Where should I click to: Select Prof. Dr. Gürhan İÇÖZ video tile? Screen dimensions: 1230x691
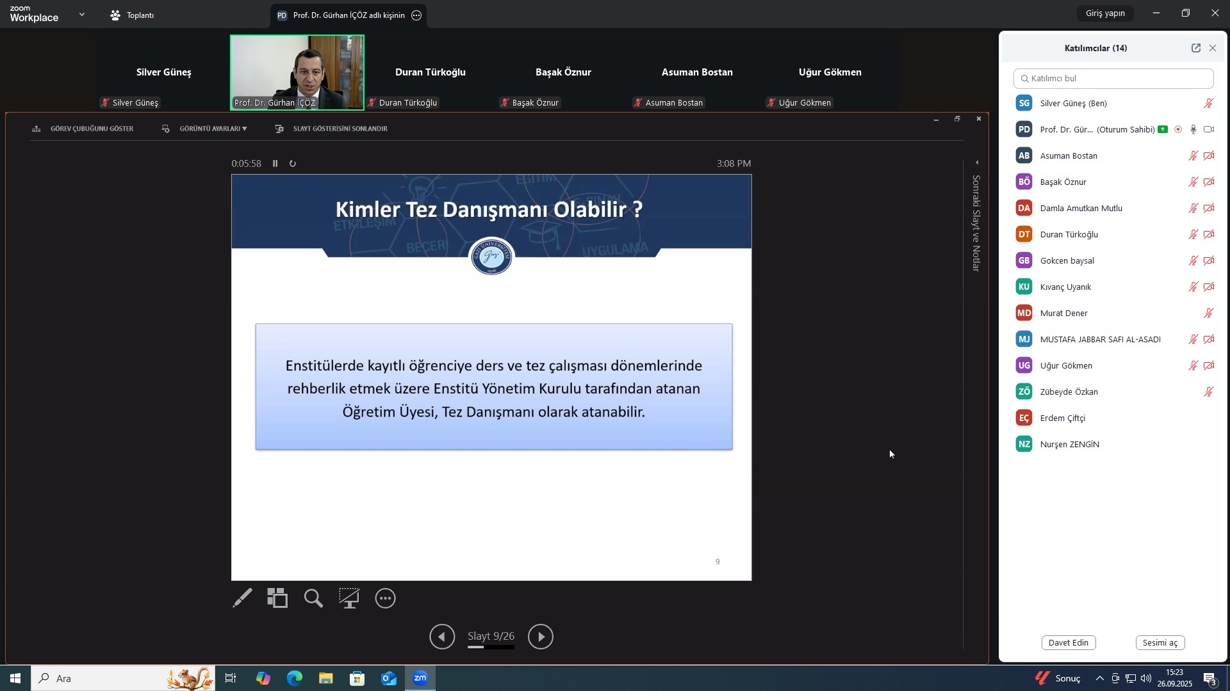(297, 72)
